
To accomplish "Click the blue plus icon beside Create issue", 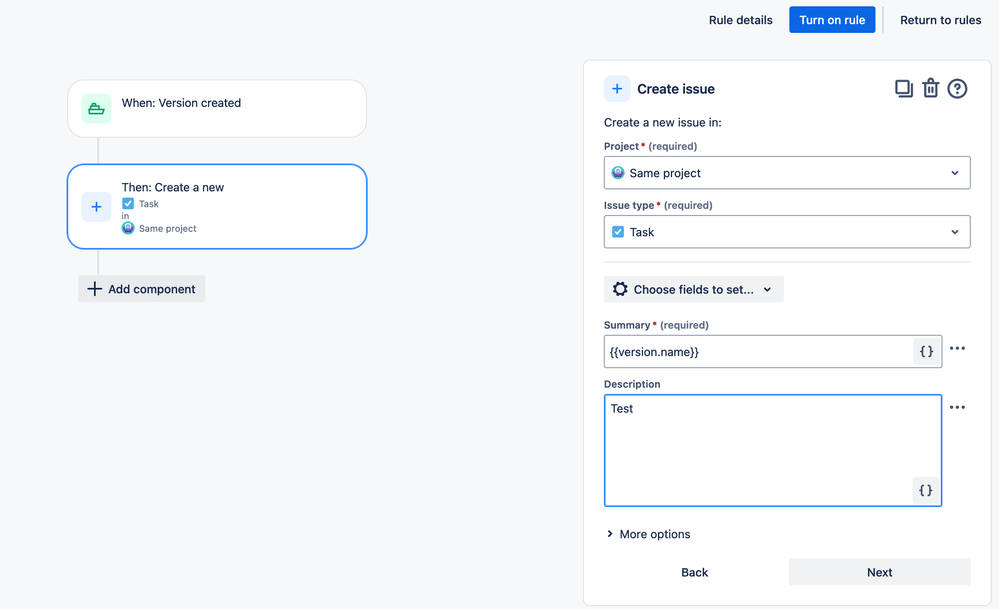I will coord(617,89).
